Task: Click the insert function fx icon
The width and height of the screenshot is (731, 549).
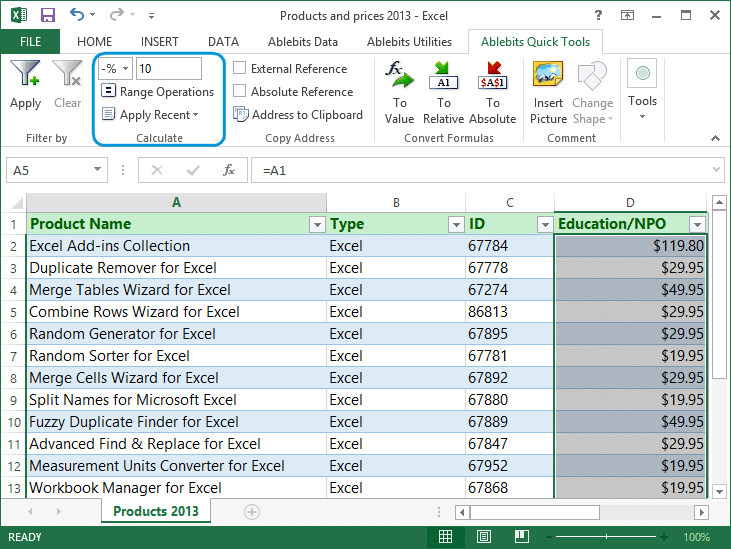Action: pyautogui.click(x=229, y=170)
